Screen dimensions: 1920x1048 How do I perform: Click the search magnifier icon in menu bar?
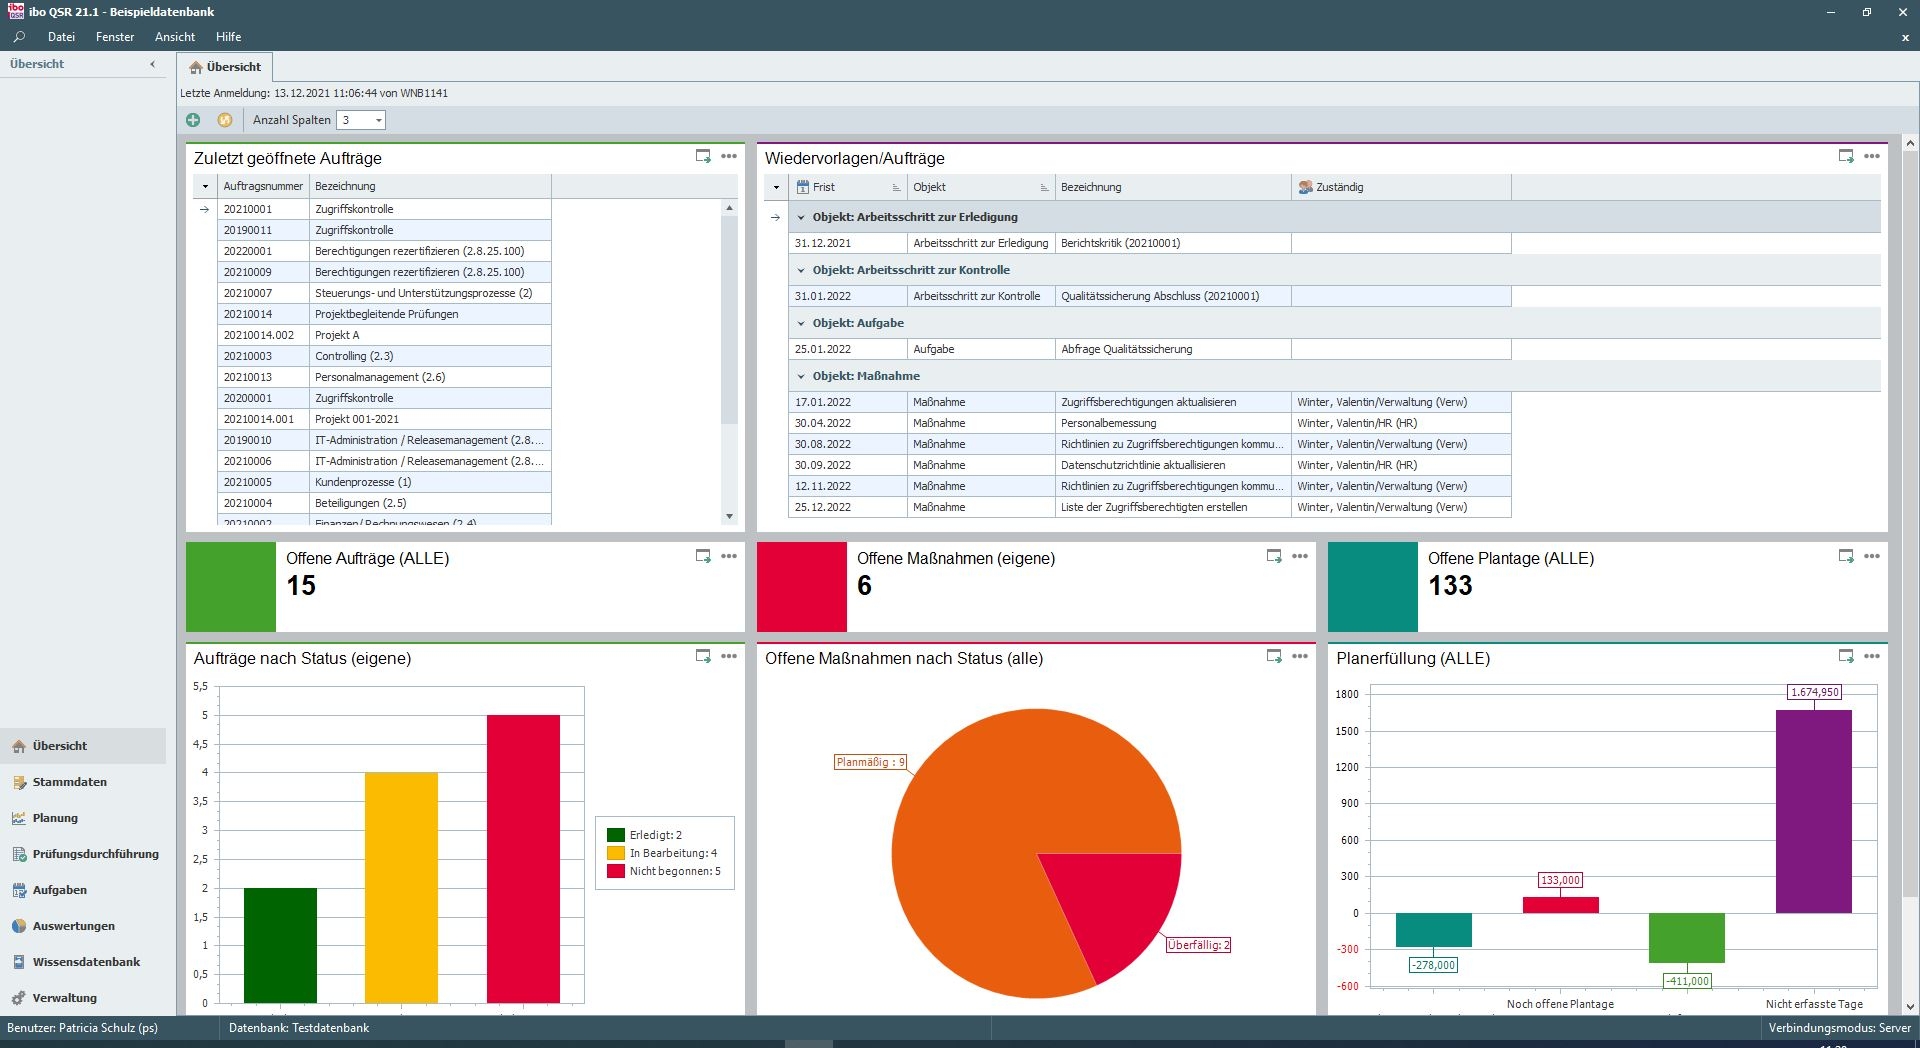(19, 37)
